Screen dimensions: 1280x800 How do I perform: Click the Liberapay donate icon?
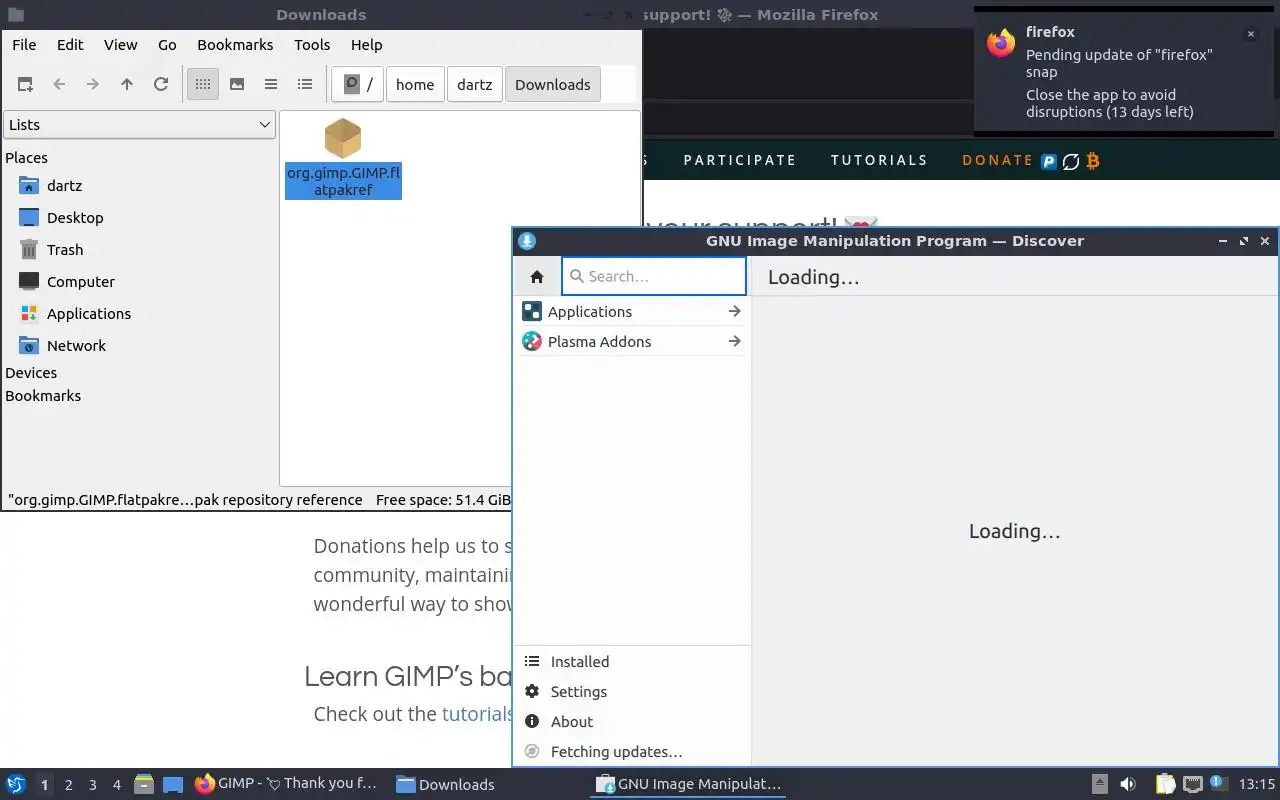coord(1071,161)
